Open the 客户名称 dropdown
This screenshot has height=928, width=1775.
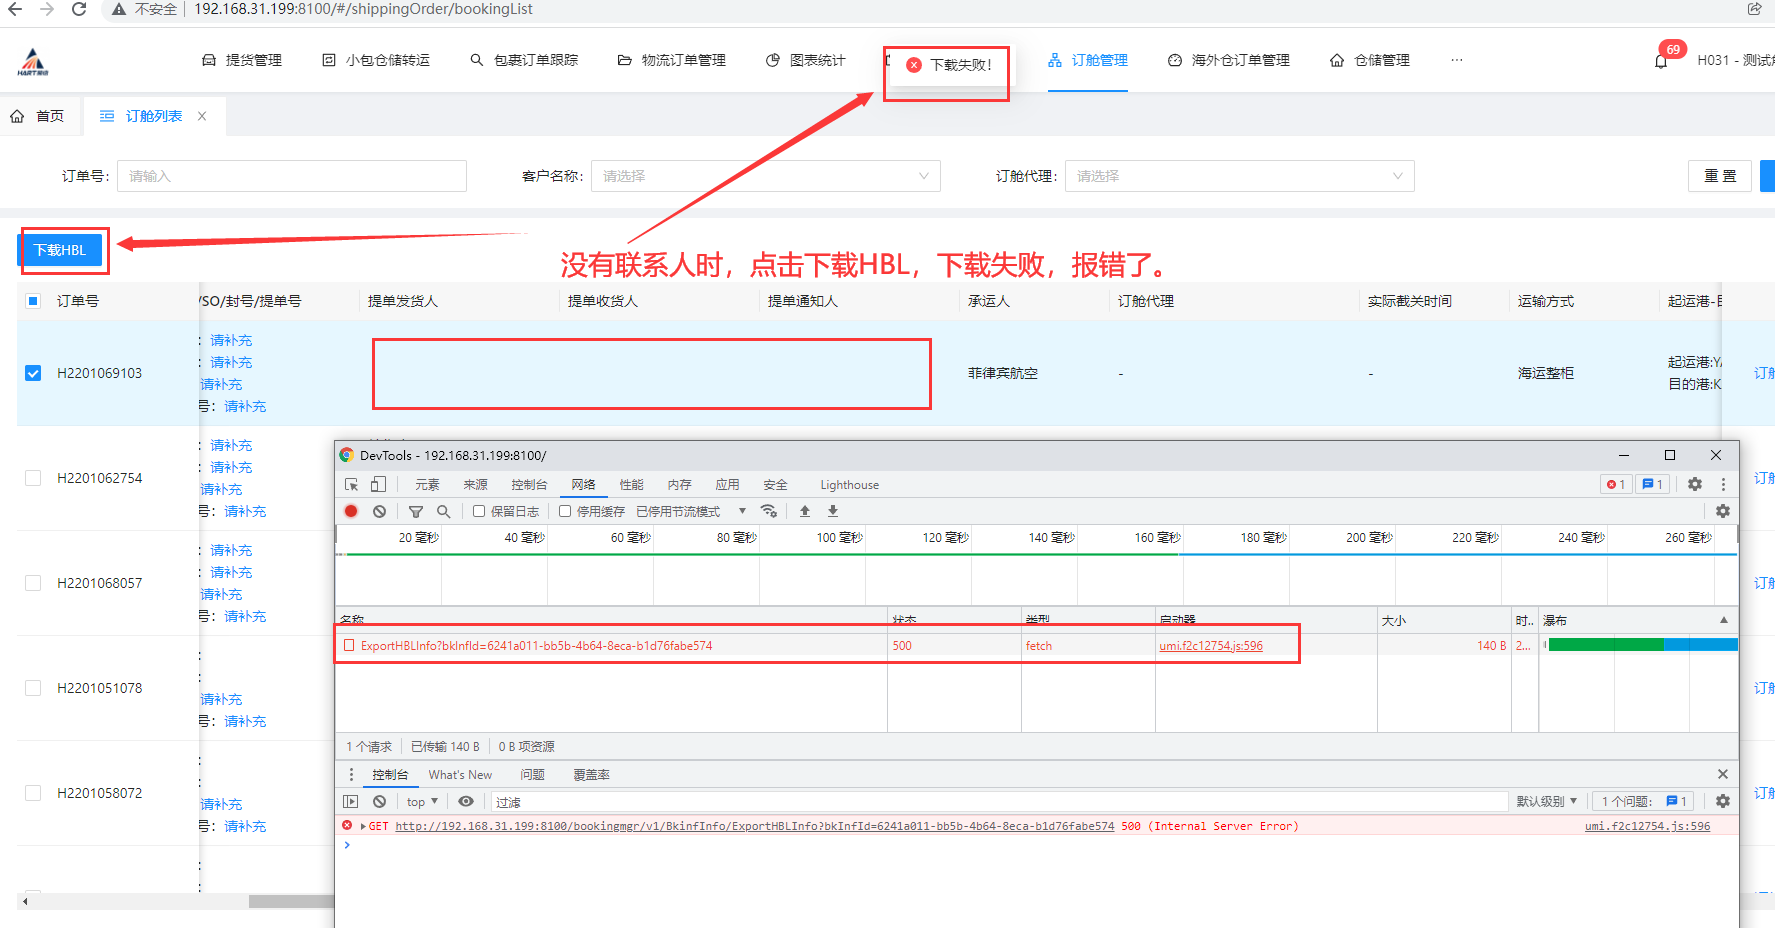pyautogui.click(x=765, y=176)
